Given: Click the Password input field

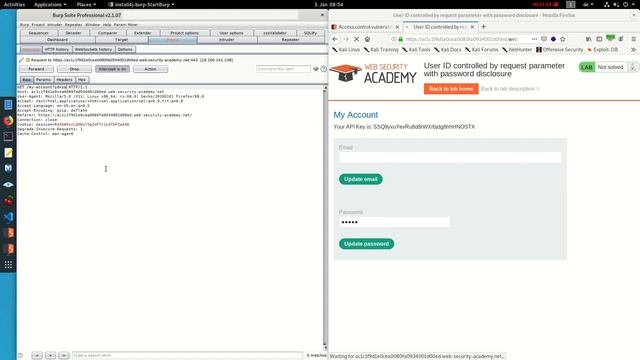Looking at the screenshot, I should pos(394,222).
